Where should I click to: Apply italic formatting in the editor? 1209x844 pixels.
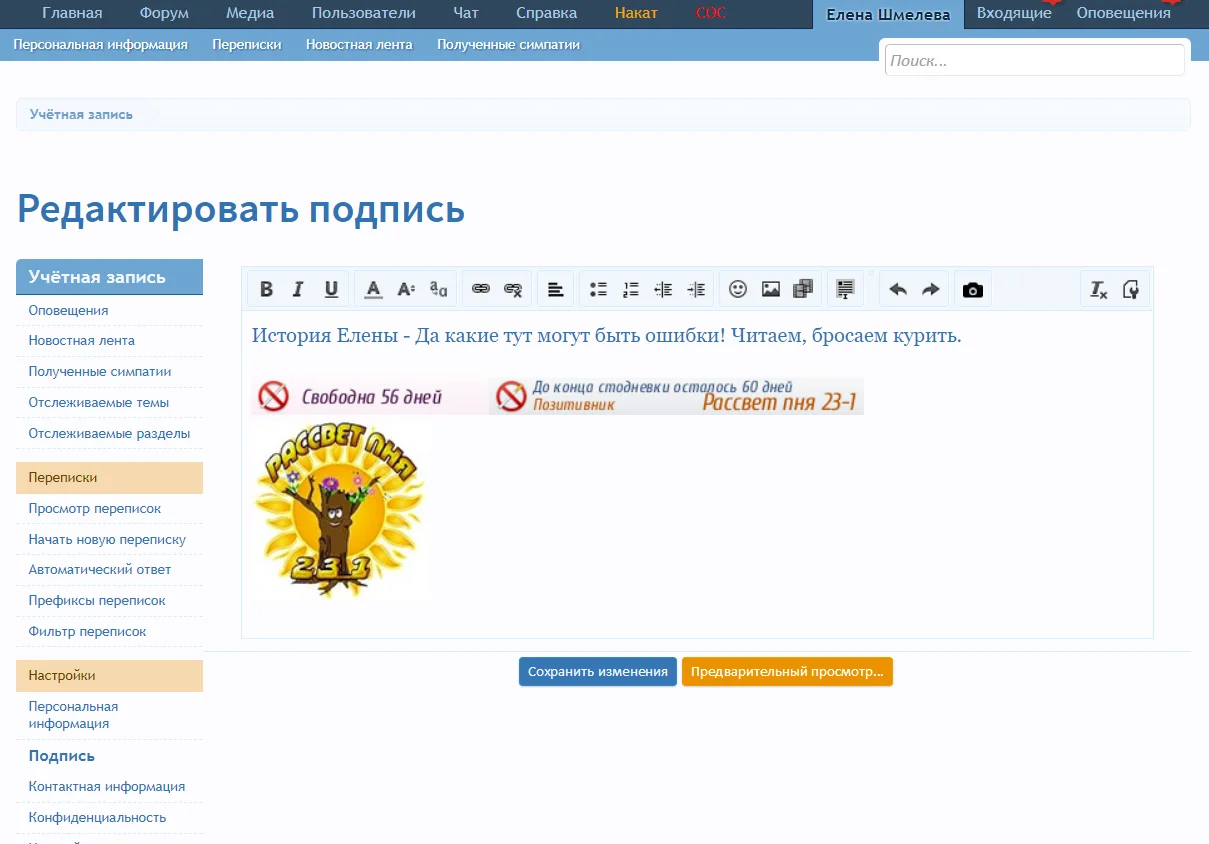pyautogui.click(x=297, y=289)
